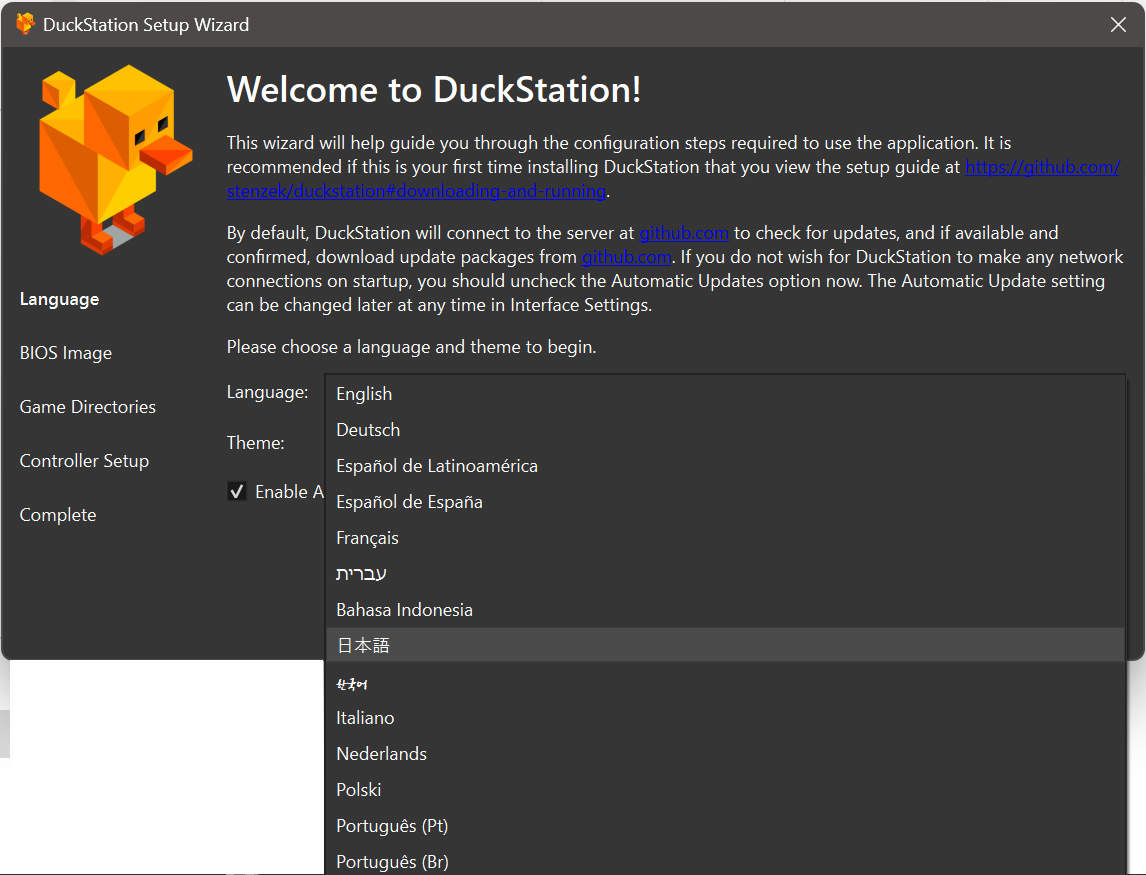Choose Deutsch in the language dropdown
Image resolution: width=1146 pixels, height=875 pixels.
(725, 430)
